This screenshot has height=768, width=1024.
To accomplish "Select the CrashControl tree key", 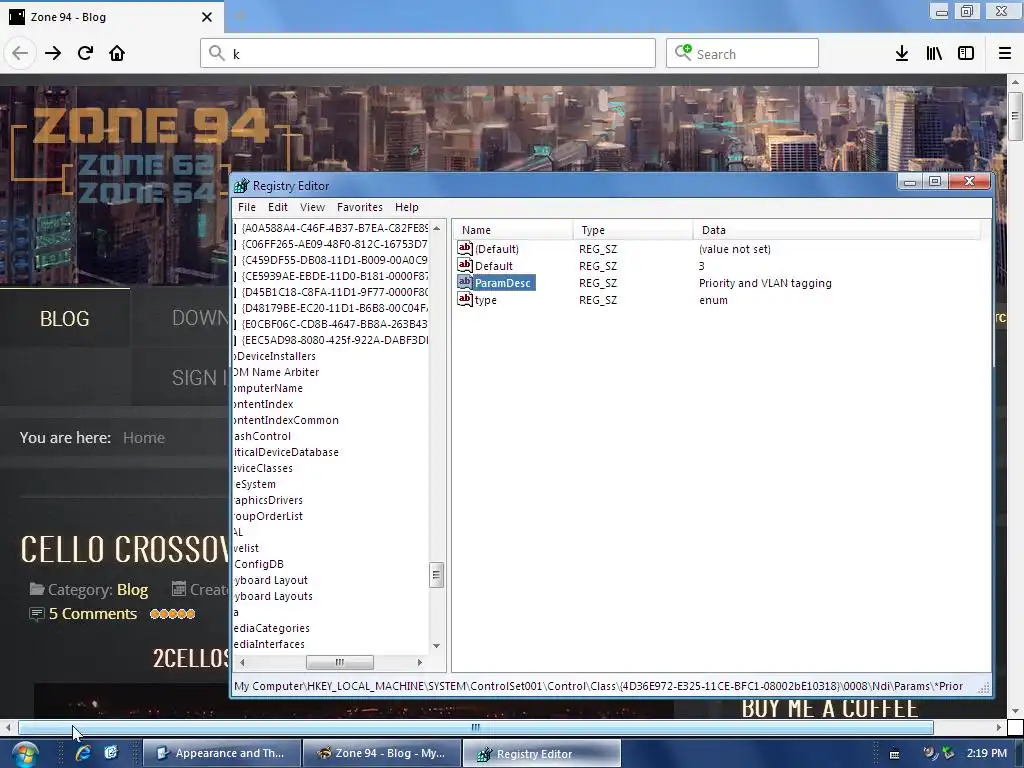I will point(263,436).
